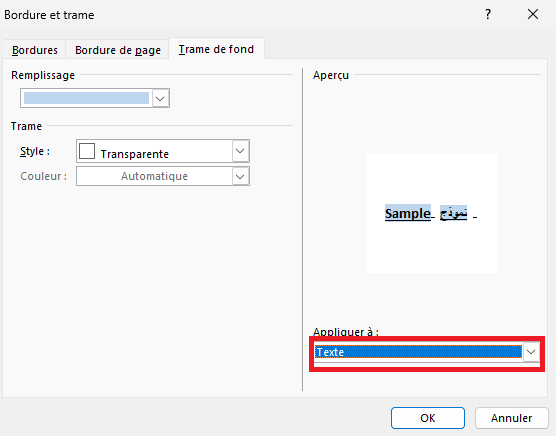Click the white Aperçu preview area

tap(431, 213)
